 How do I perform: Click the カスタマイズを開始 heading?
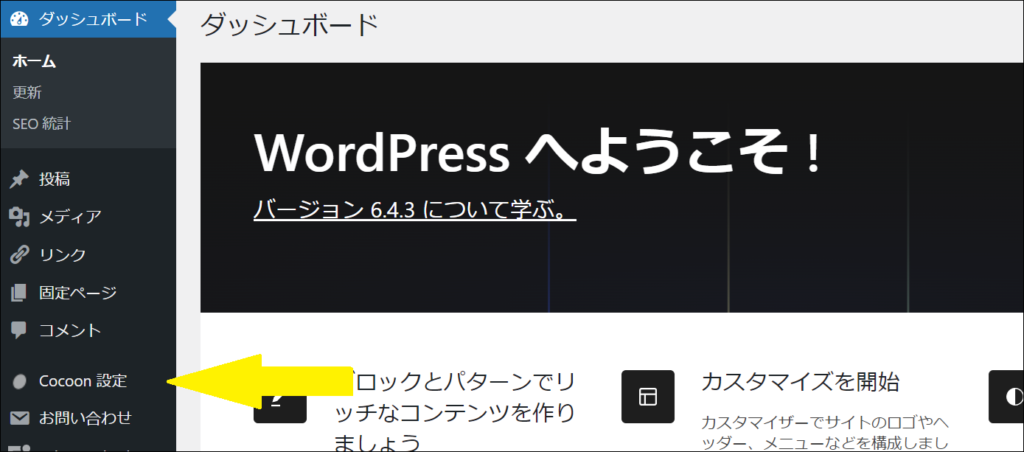click(x=801, y=381)
